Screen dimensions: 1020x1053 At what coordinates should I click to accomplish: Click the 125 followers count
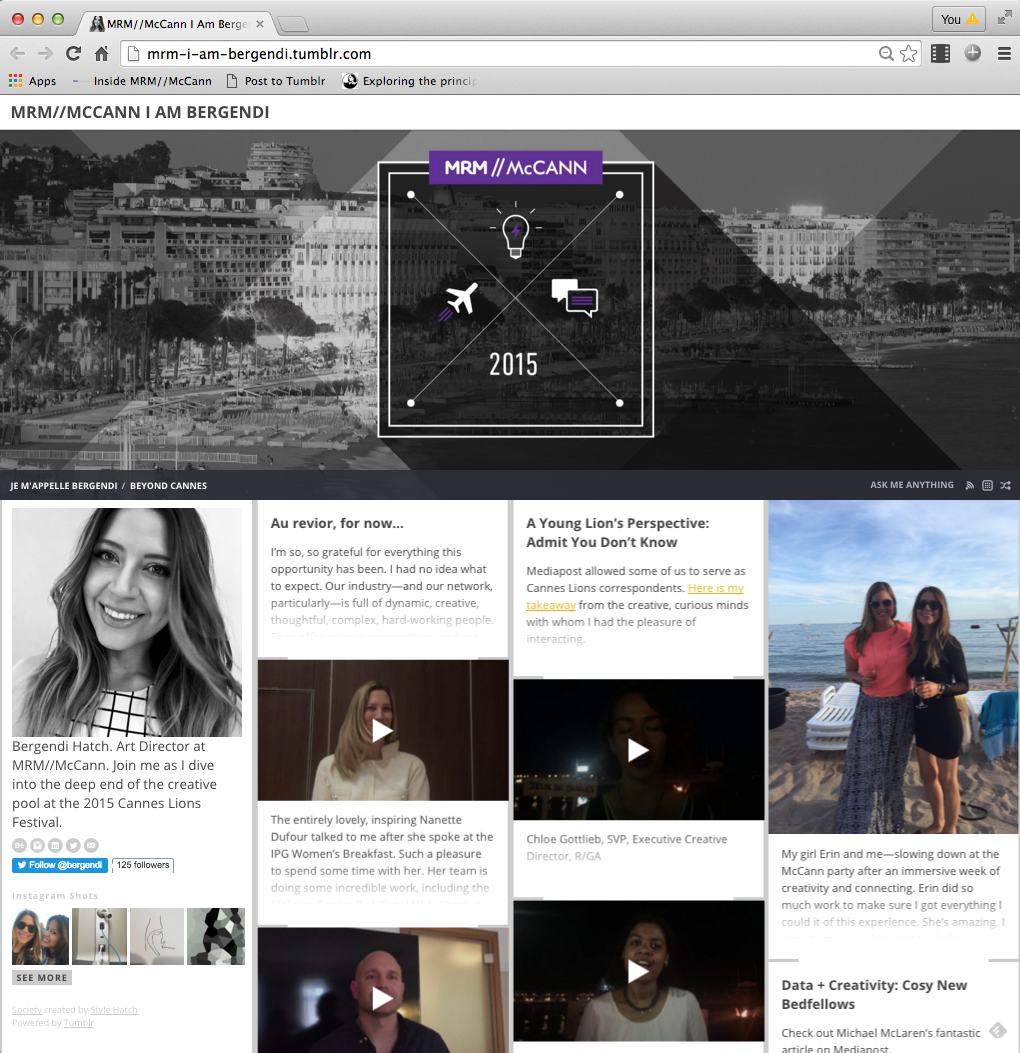[x=143, y=865]
